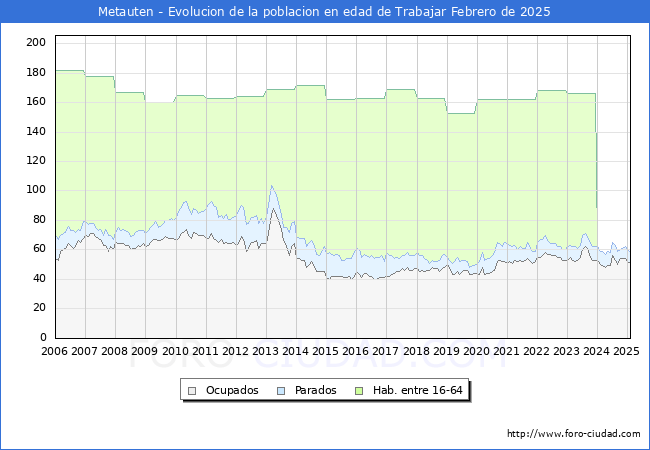Select the Ocupados legend label

[232, 390]
